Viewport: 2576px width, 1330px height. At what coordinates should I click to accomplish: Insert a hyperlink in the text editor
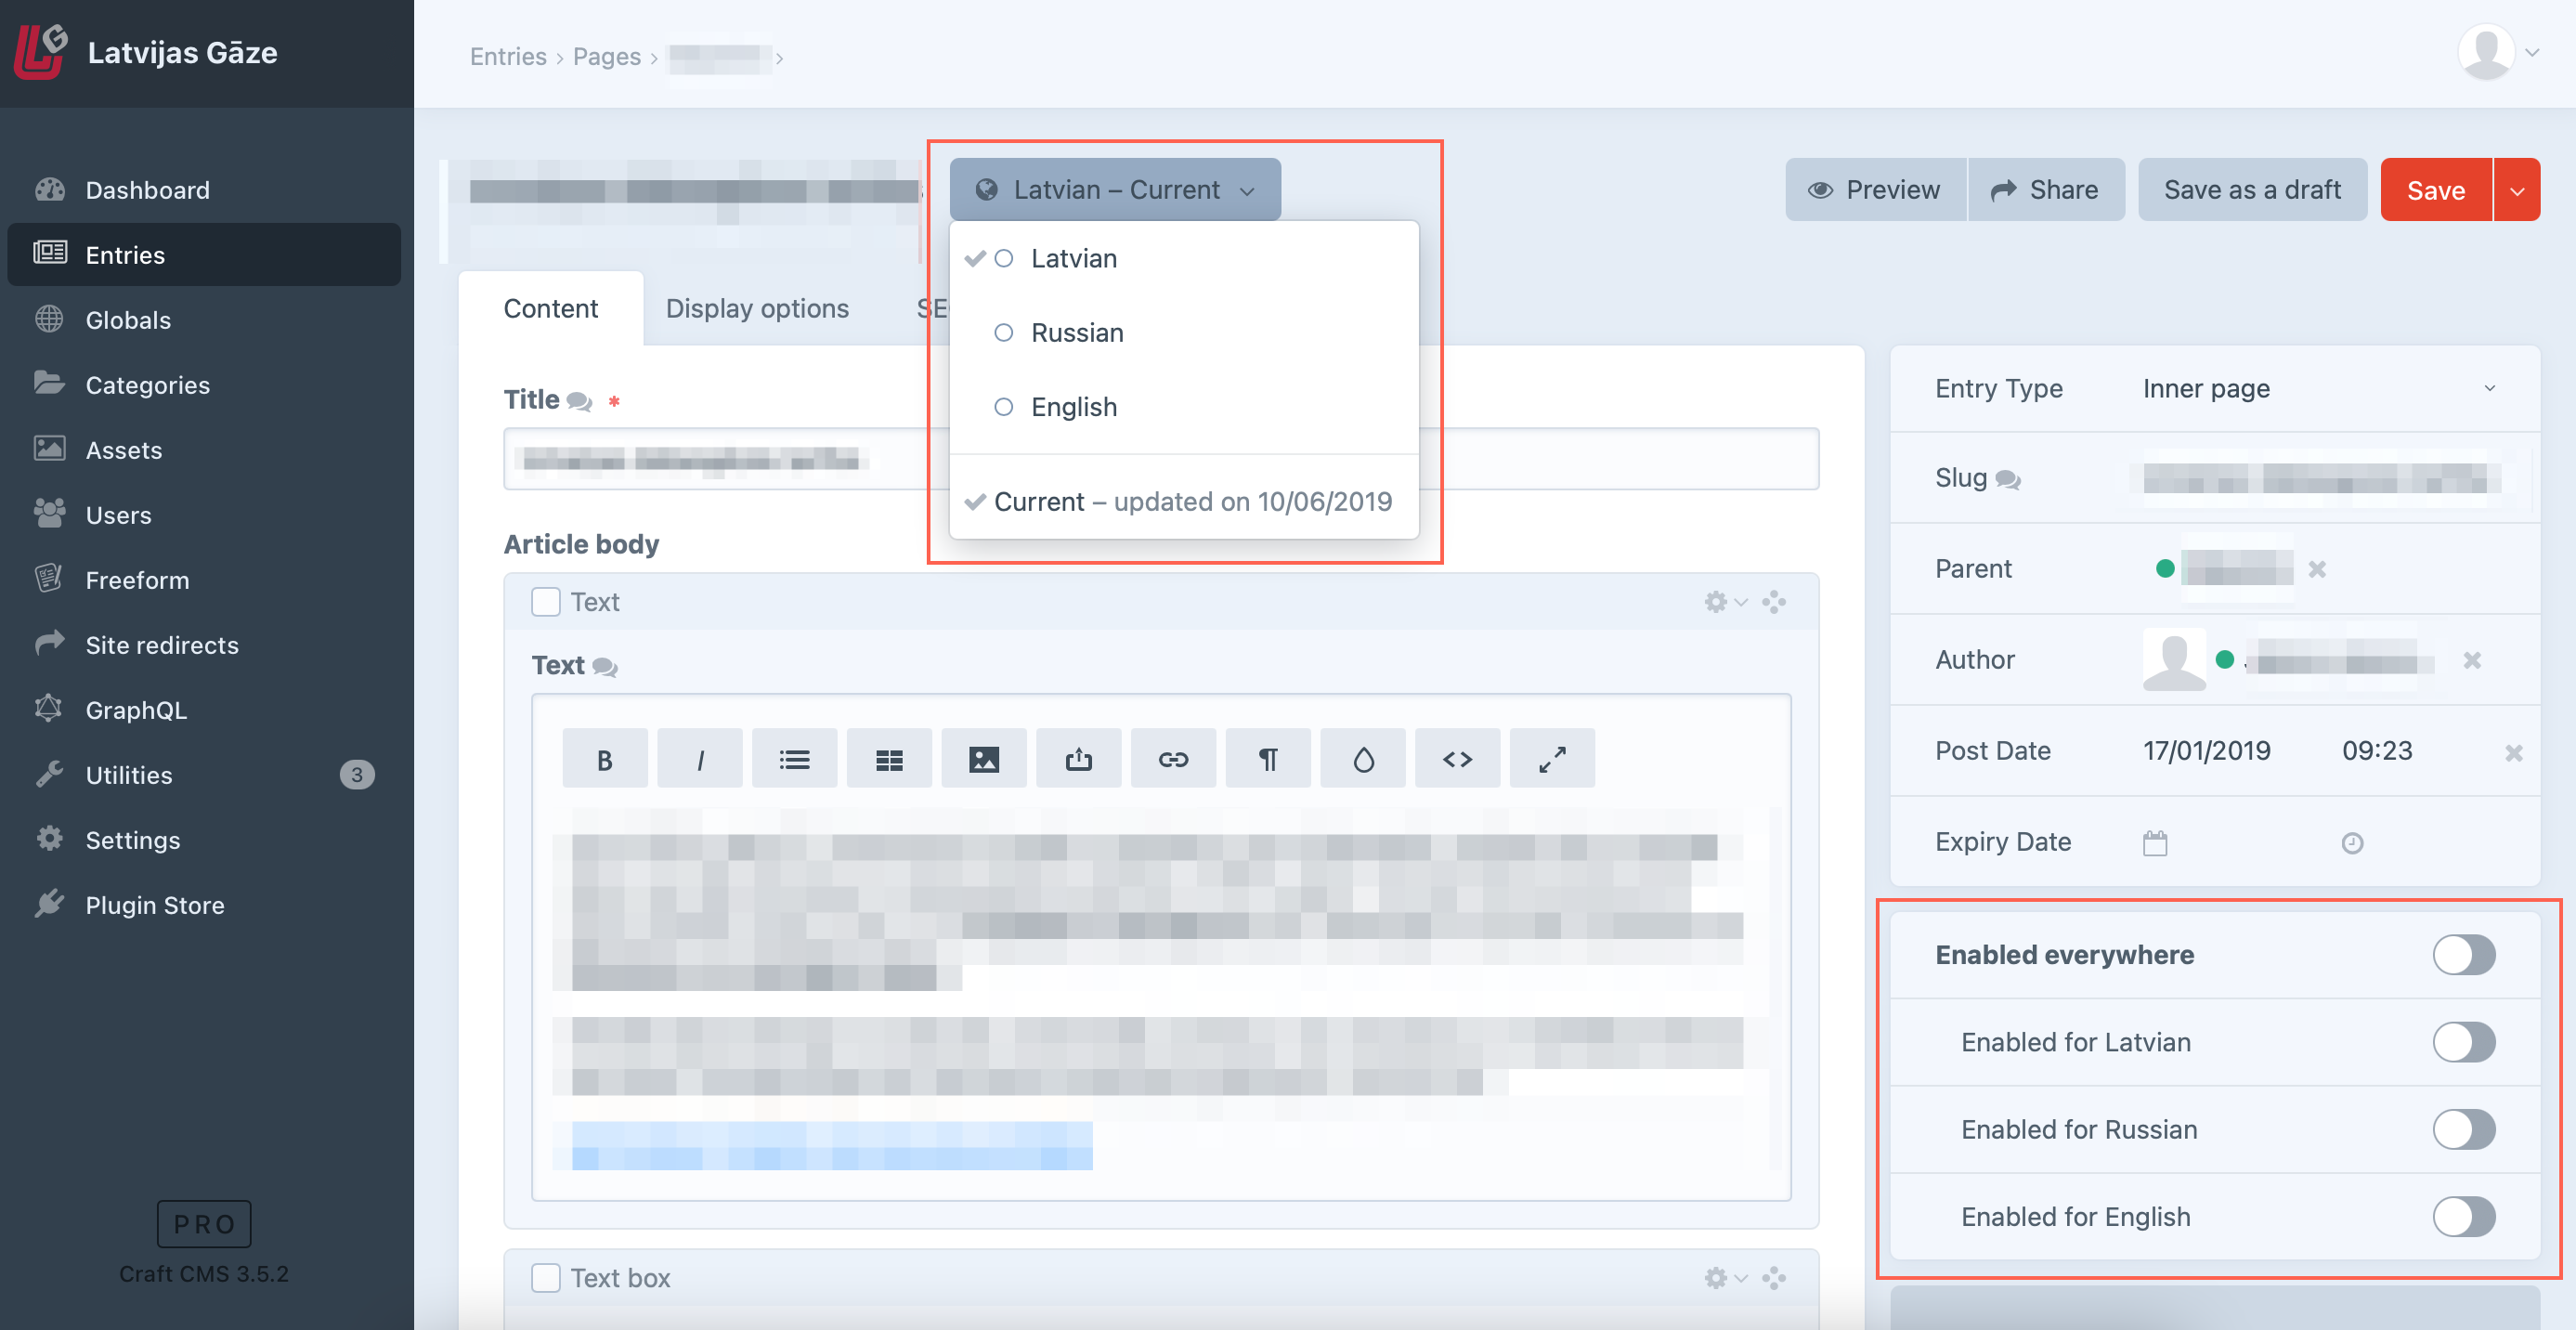1172,758
